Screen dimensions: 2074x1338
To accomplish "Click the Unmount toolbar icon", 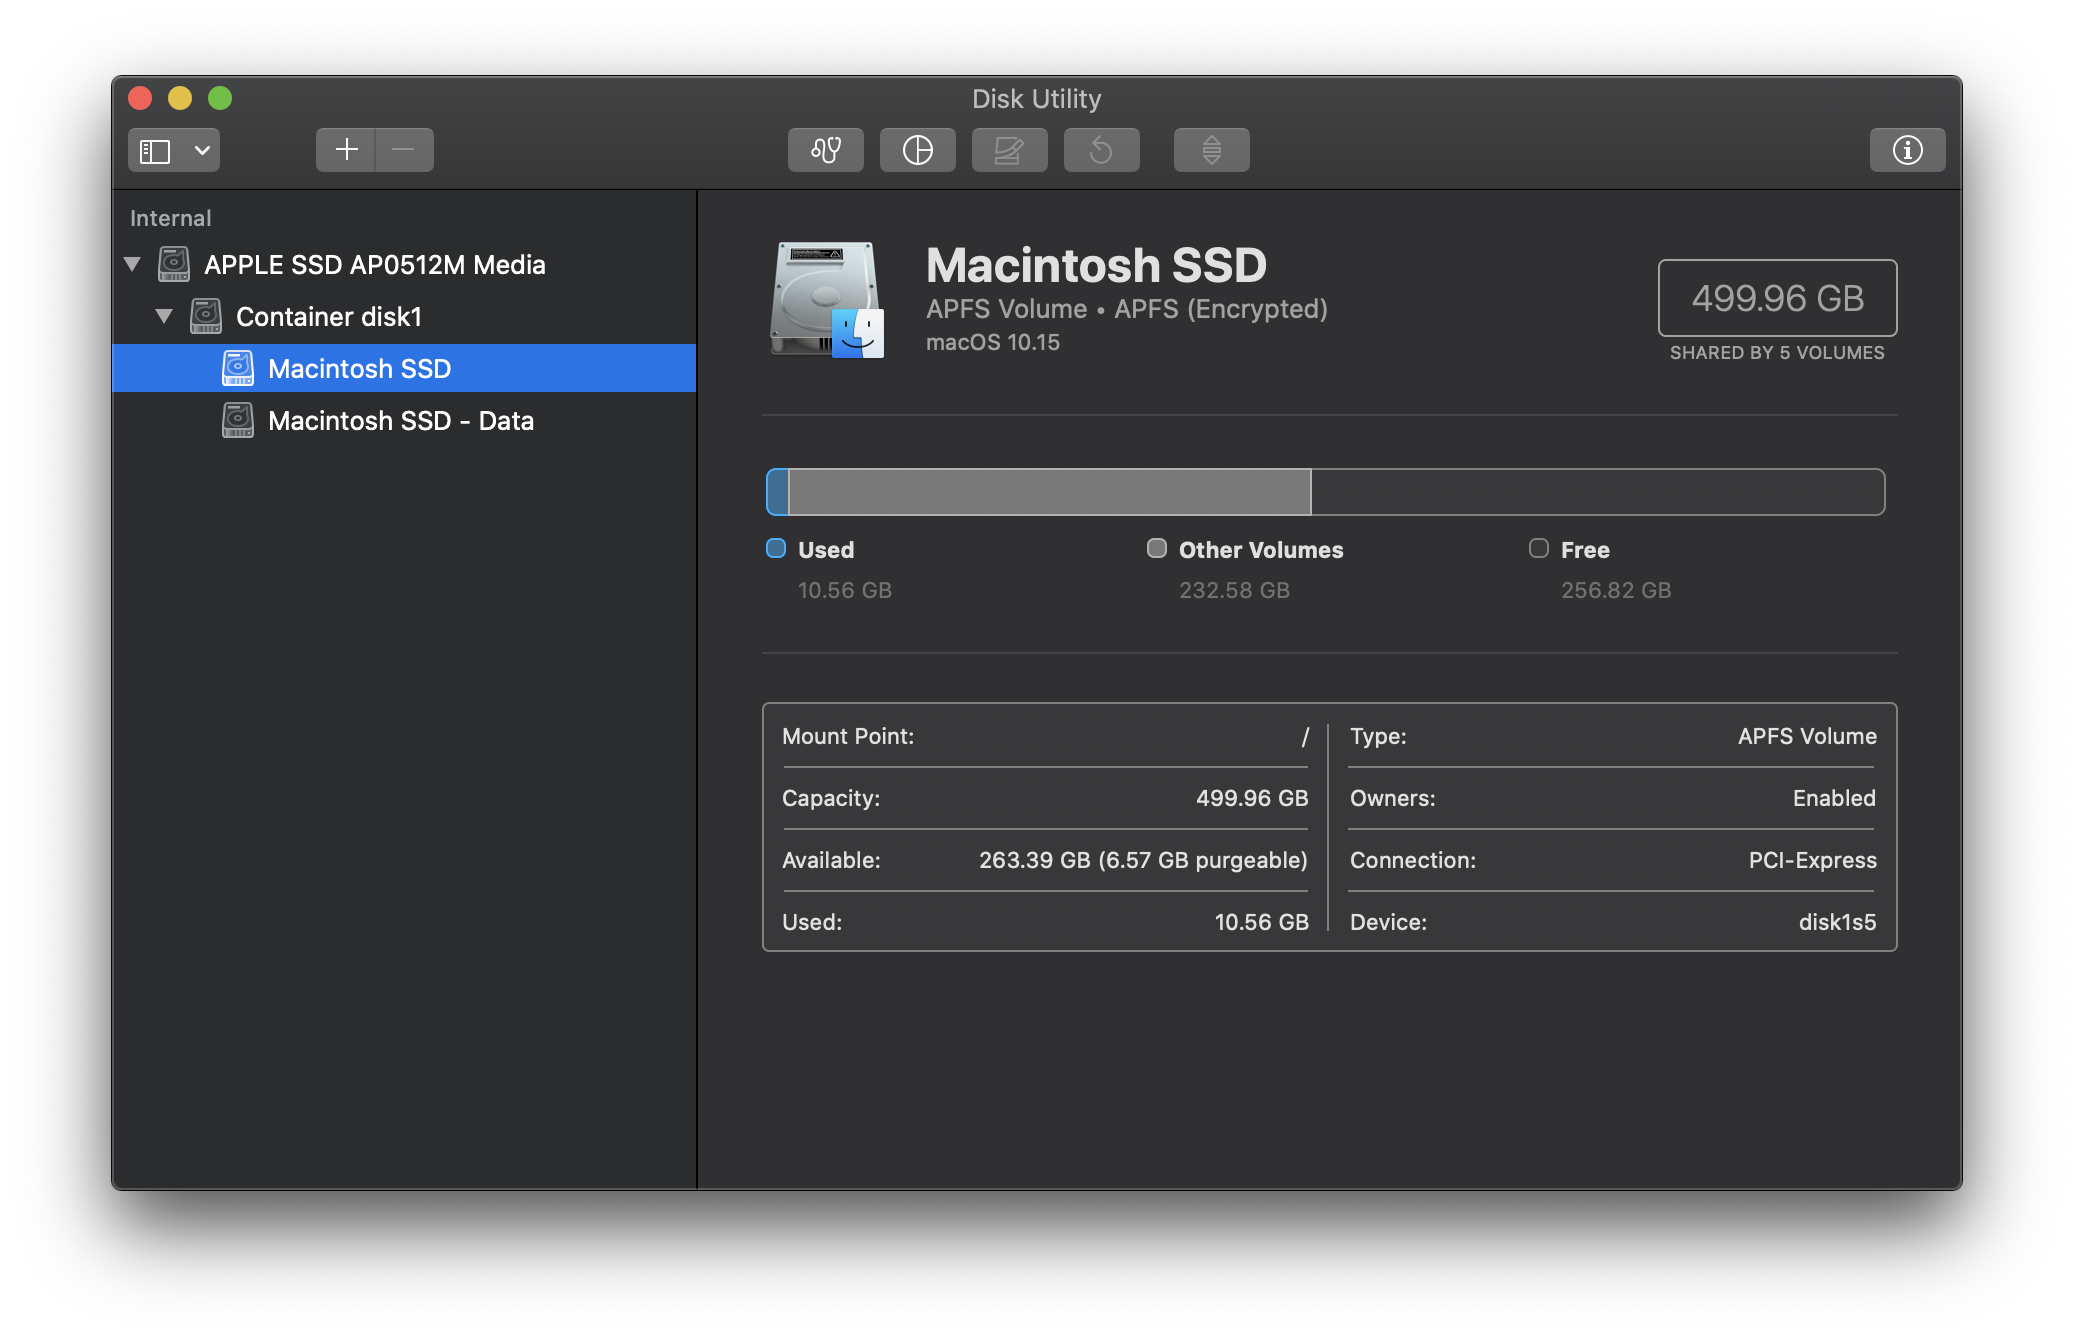I will [x=1211, y=150].
